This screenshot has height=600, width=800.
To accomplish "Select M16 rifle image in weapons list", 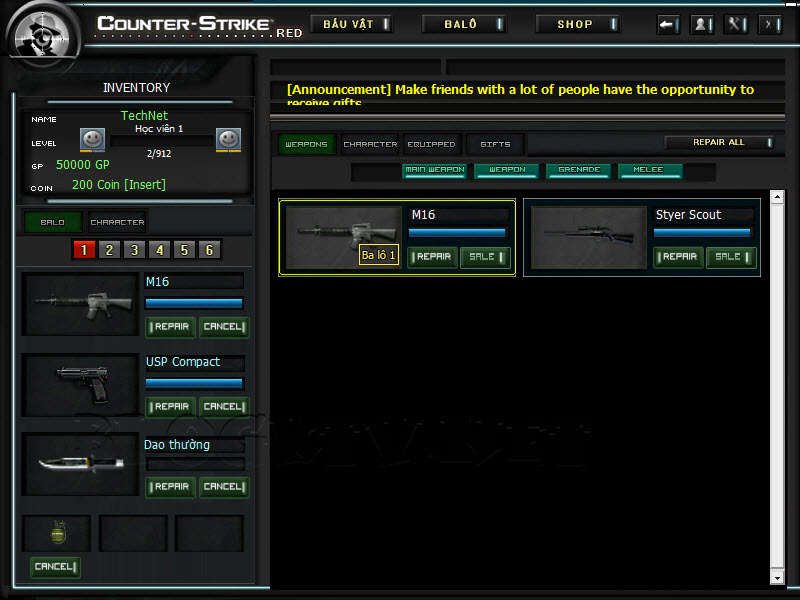I will click(344, 237).
